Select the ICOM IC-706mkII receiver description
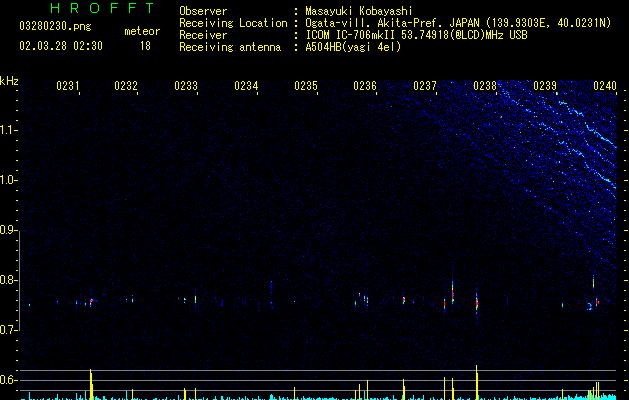 416,35
